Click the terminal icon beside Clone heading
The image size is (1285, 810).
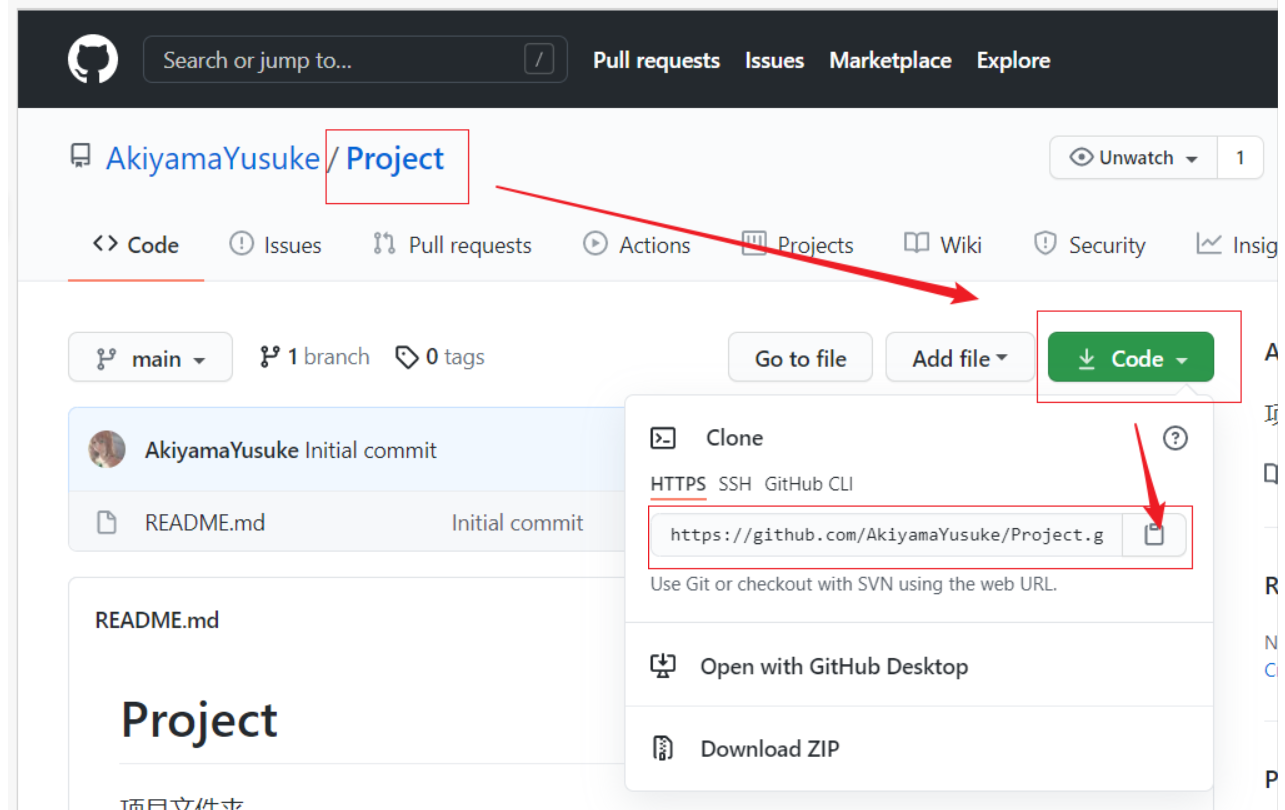tap(663, 438)
